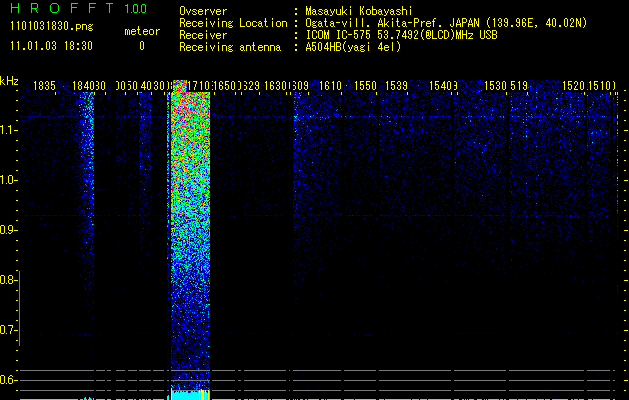Click the 0.7 kHz axis label
Screen dimensions: 629x400
click(8, 330)
